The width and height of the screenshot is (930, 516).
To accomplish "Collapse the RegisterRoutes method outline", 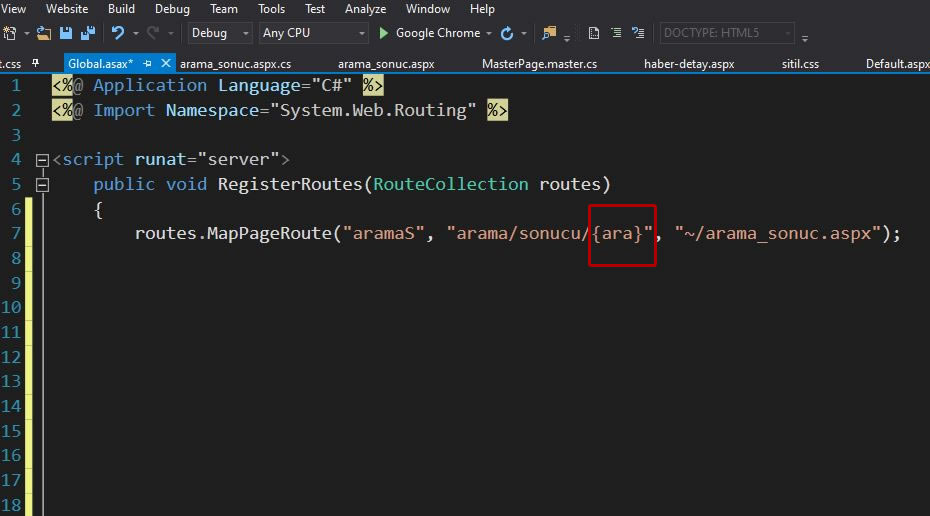I will tap(42, 185).
